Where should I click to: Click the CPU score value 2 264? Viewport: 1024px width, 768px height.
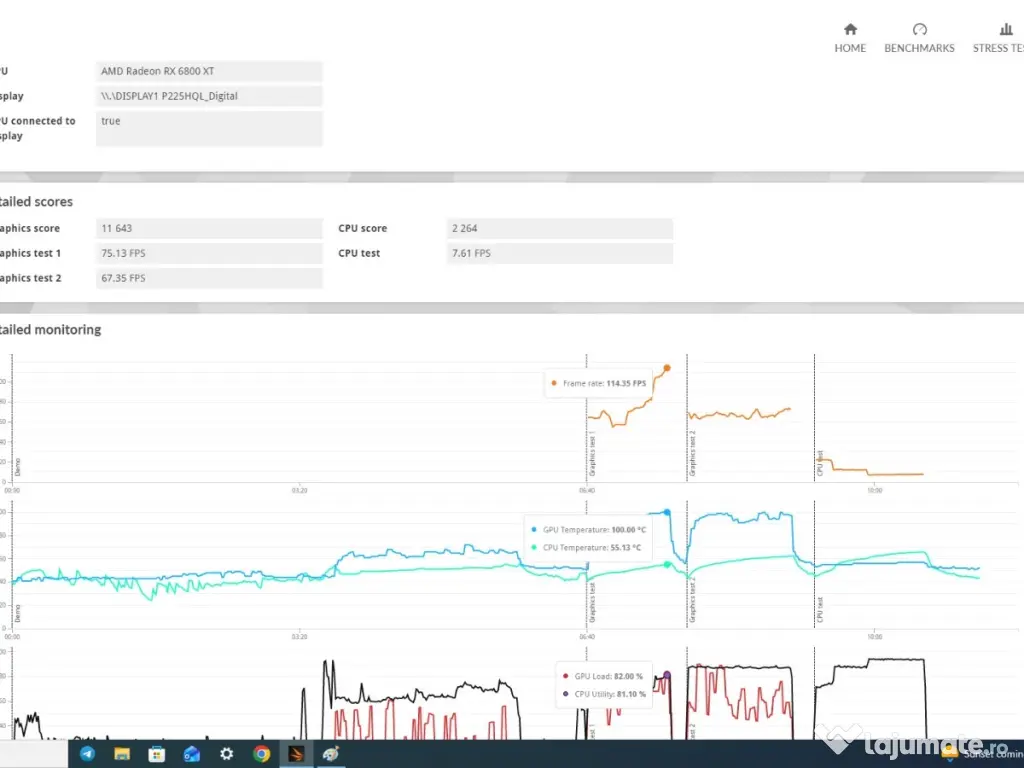tap(559, 228)
